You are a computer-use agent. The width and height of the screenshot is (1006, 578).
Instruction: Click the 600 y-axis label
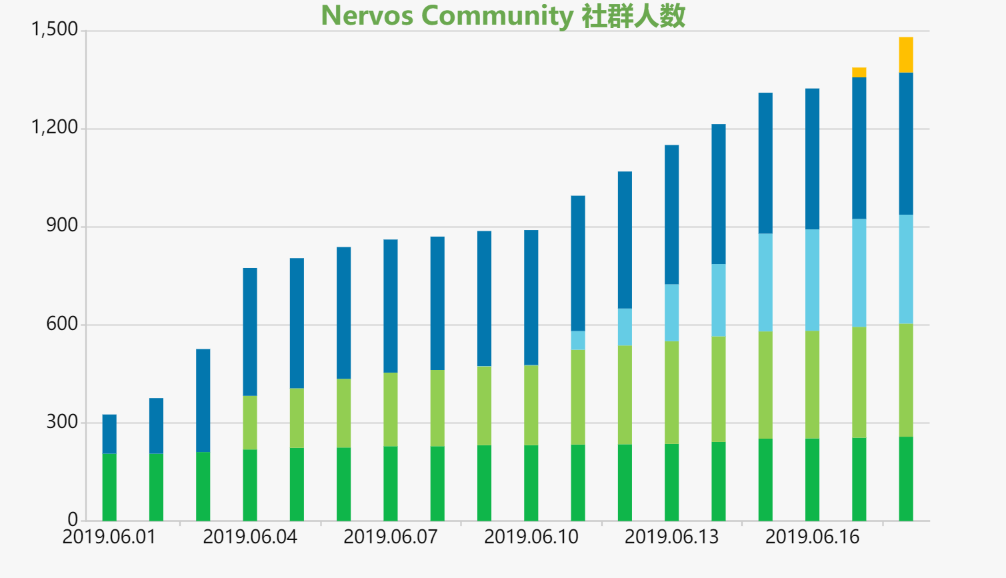[62, 324]
